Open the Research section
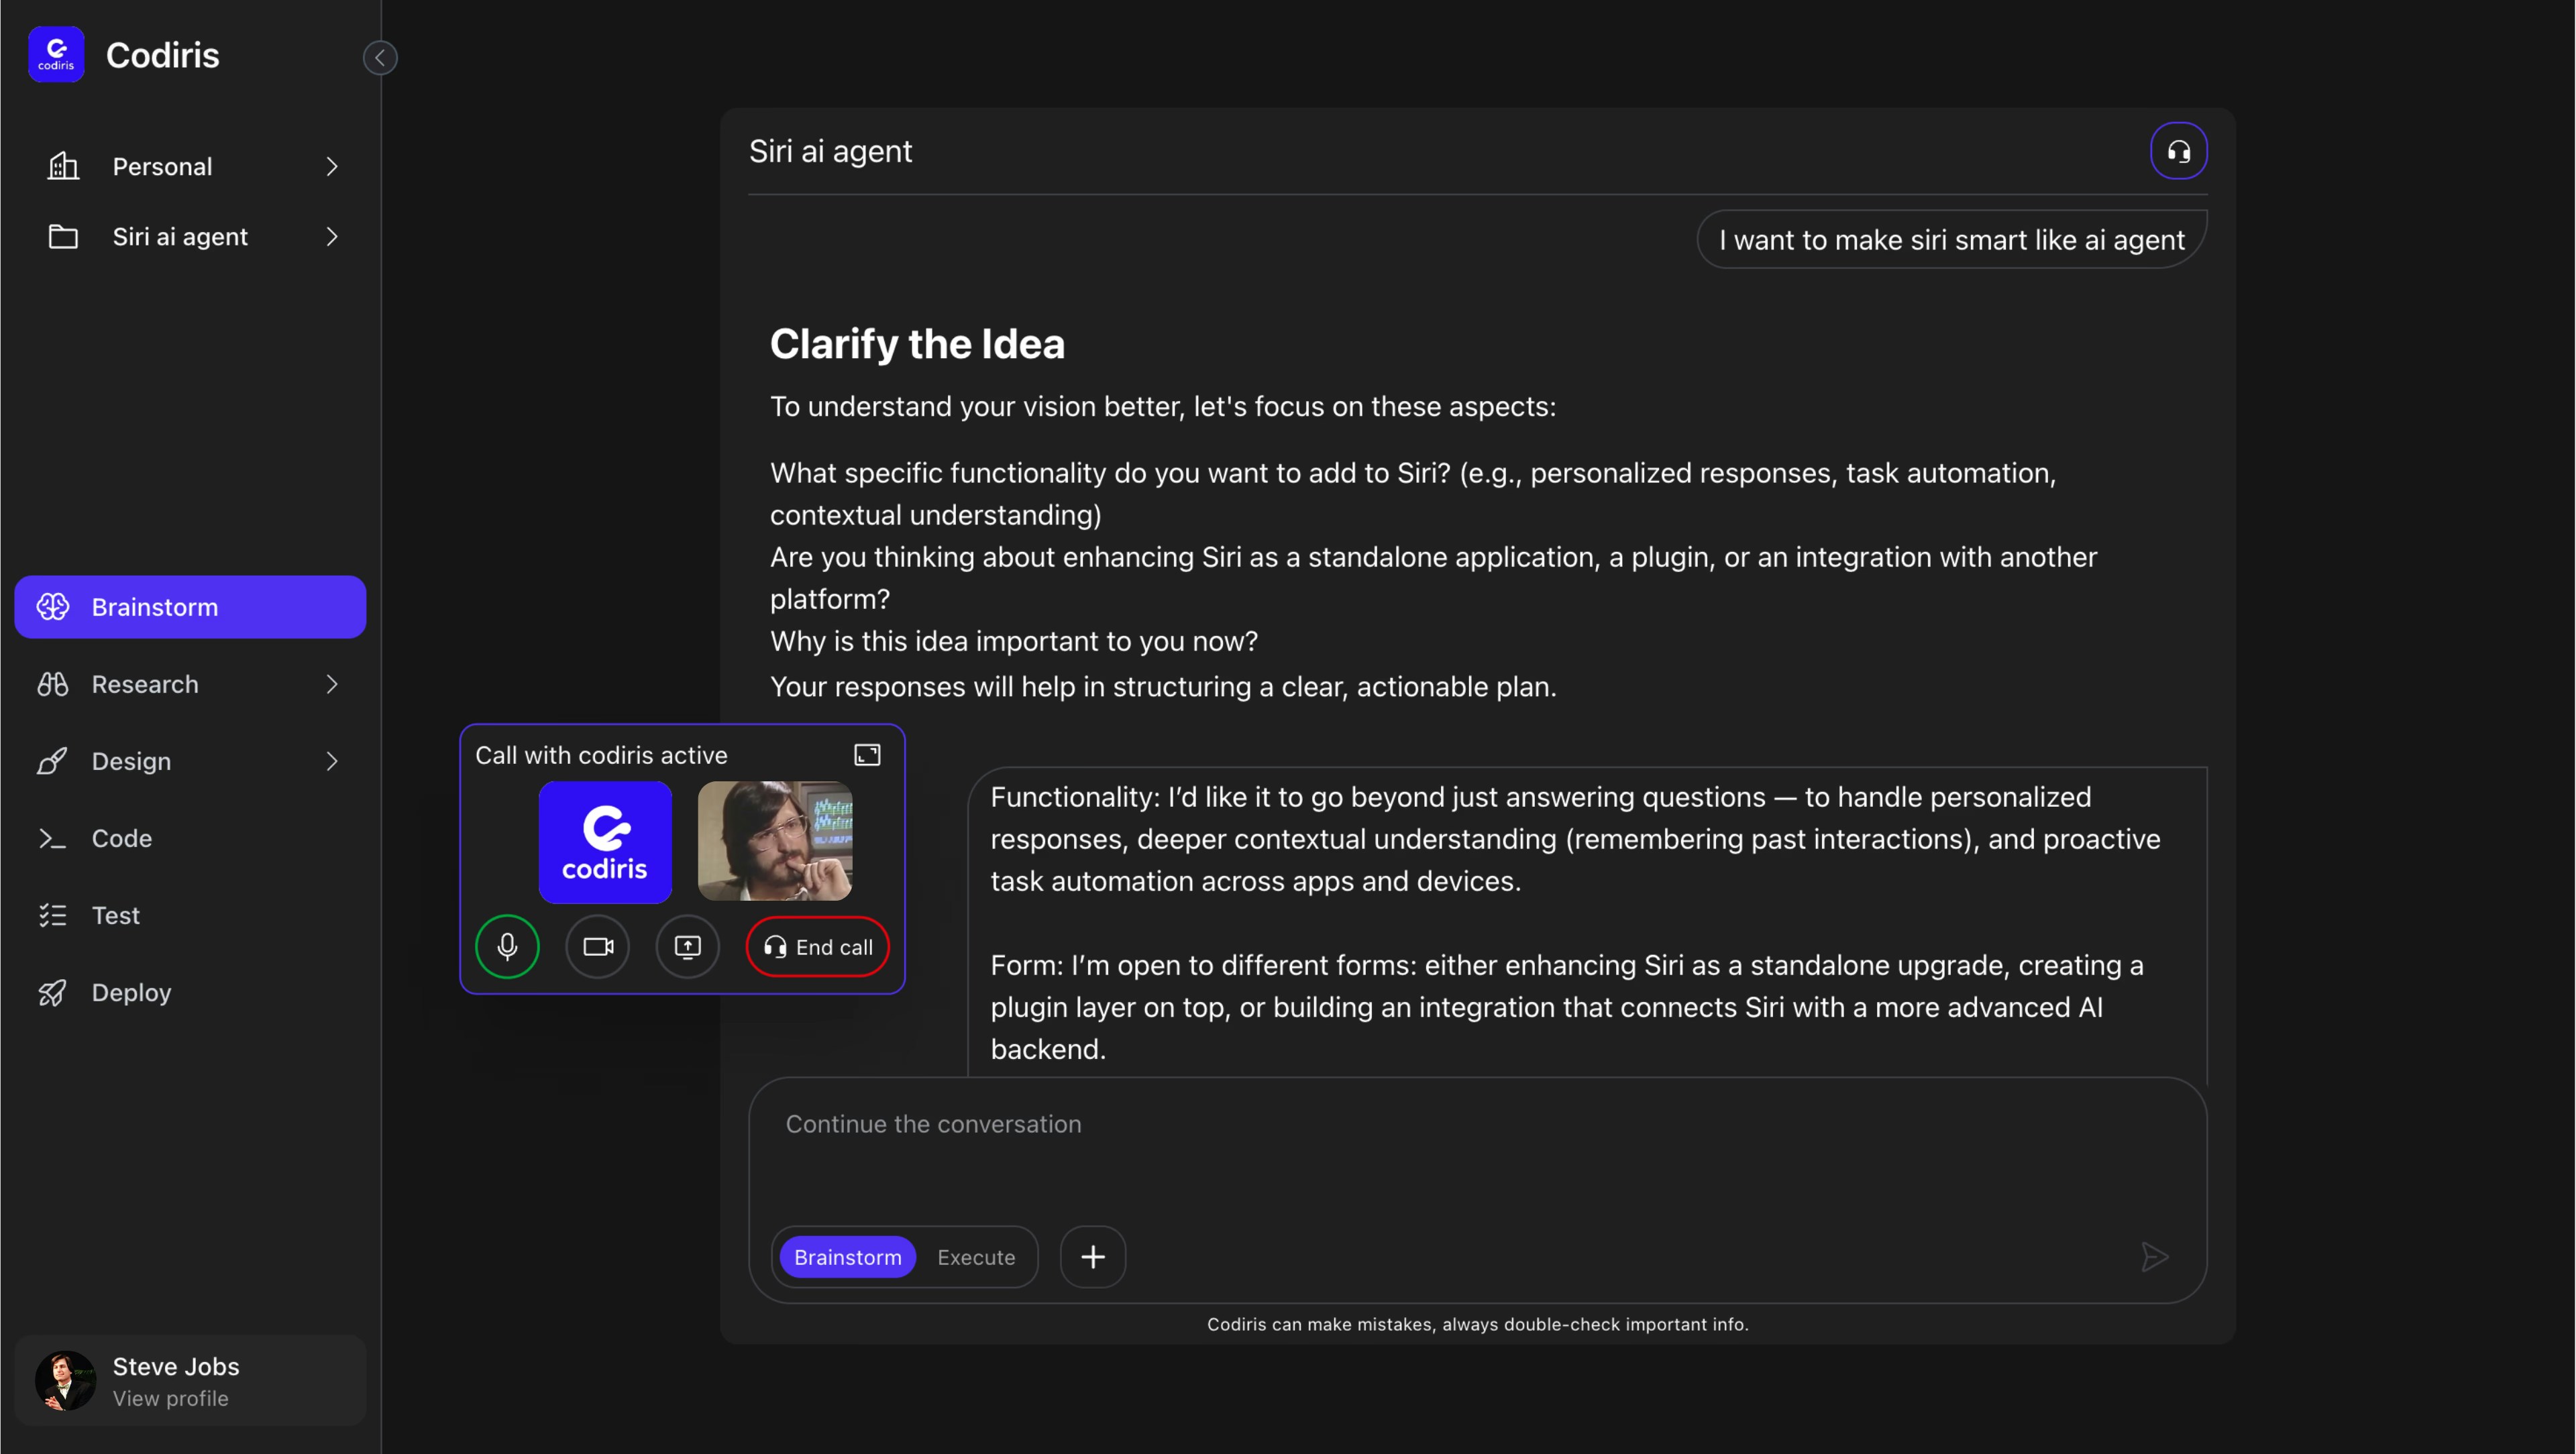Screen dimensions: 2576x1454 [190, 684]
